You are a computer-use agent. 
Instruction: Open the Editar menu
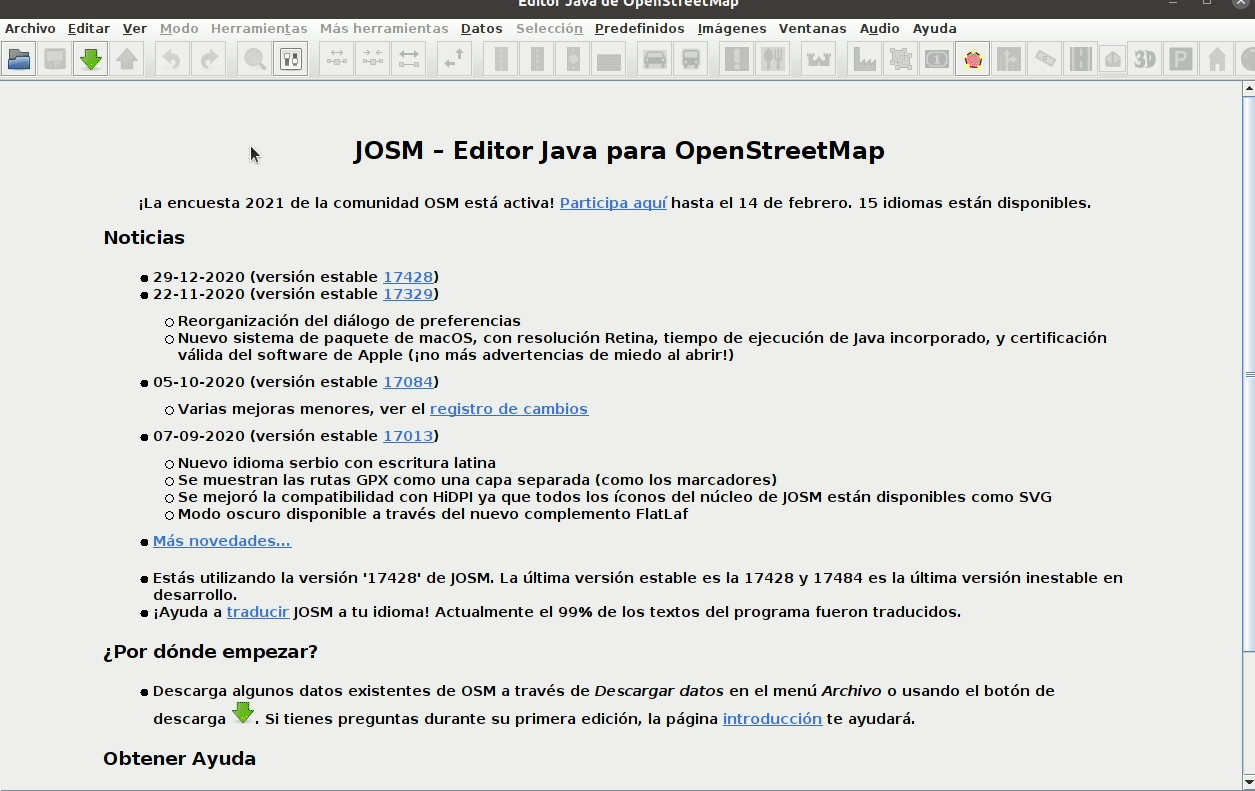[89, 28]
